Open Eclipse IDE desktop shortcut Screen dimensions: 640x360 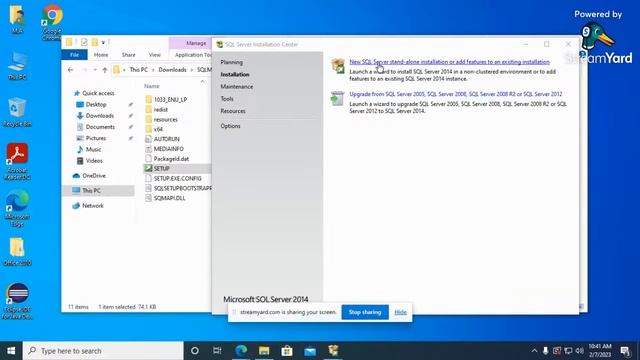point(17,301)
